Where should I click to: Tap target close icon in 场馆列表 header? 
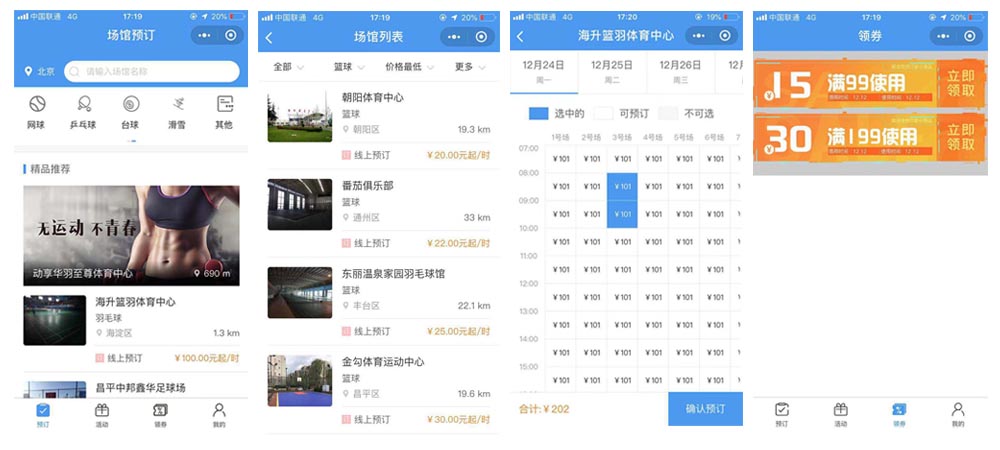point(481,37)
